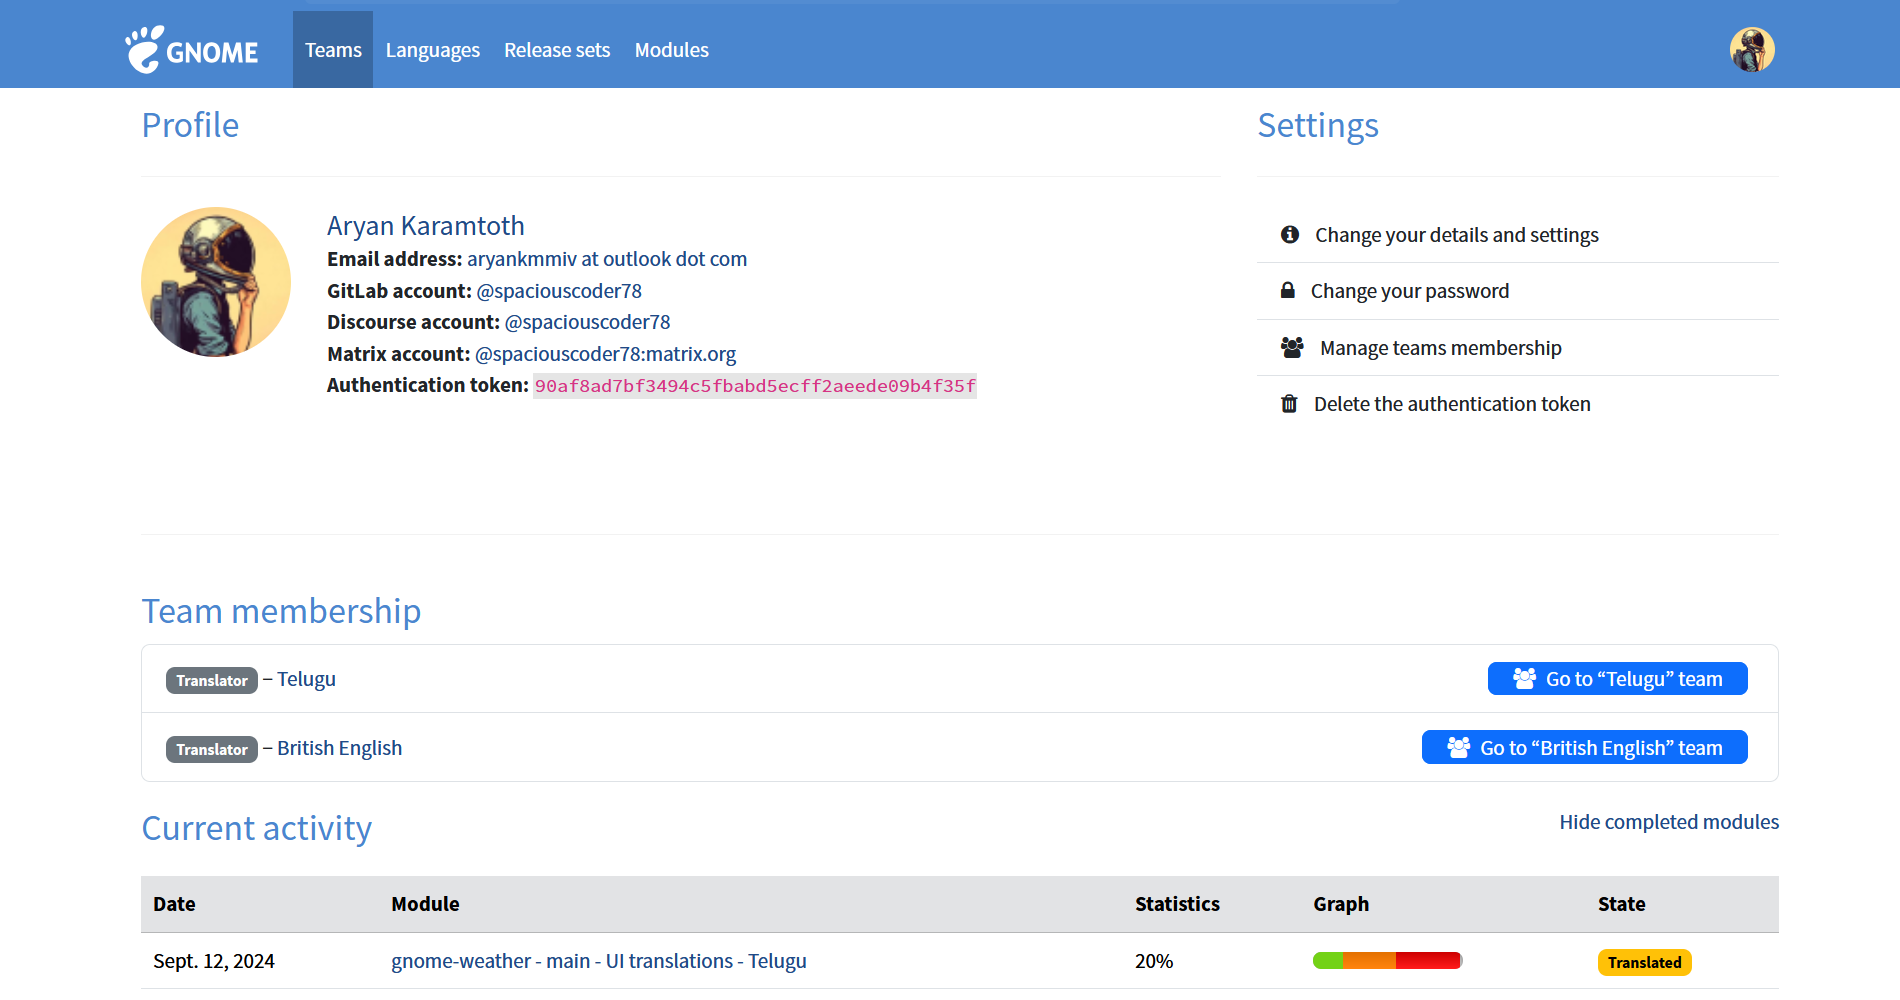Image resolution: width=1900 pixels, height=1000 pixels.
Task: Click the Team membership heading
Action: tap(281, 611)
